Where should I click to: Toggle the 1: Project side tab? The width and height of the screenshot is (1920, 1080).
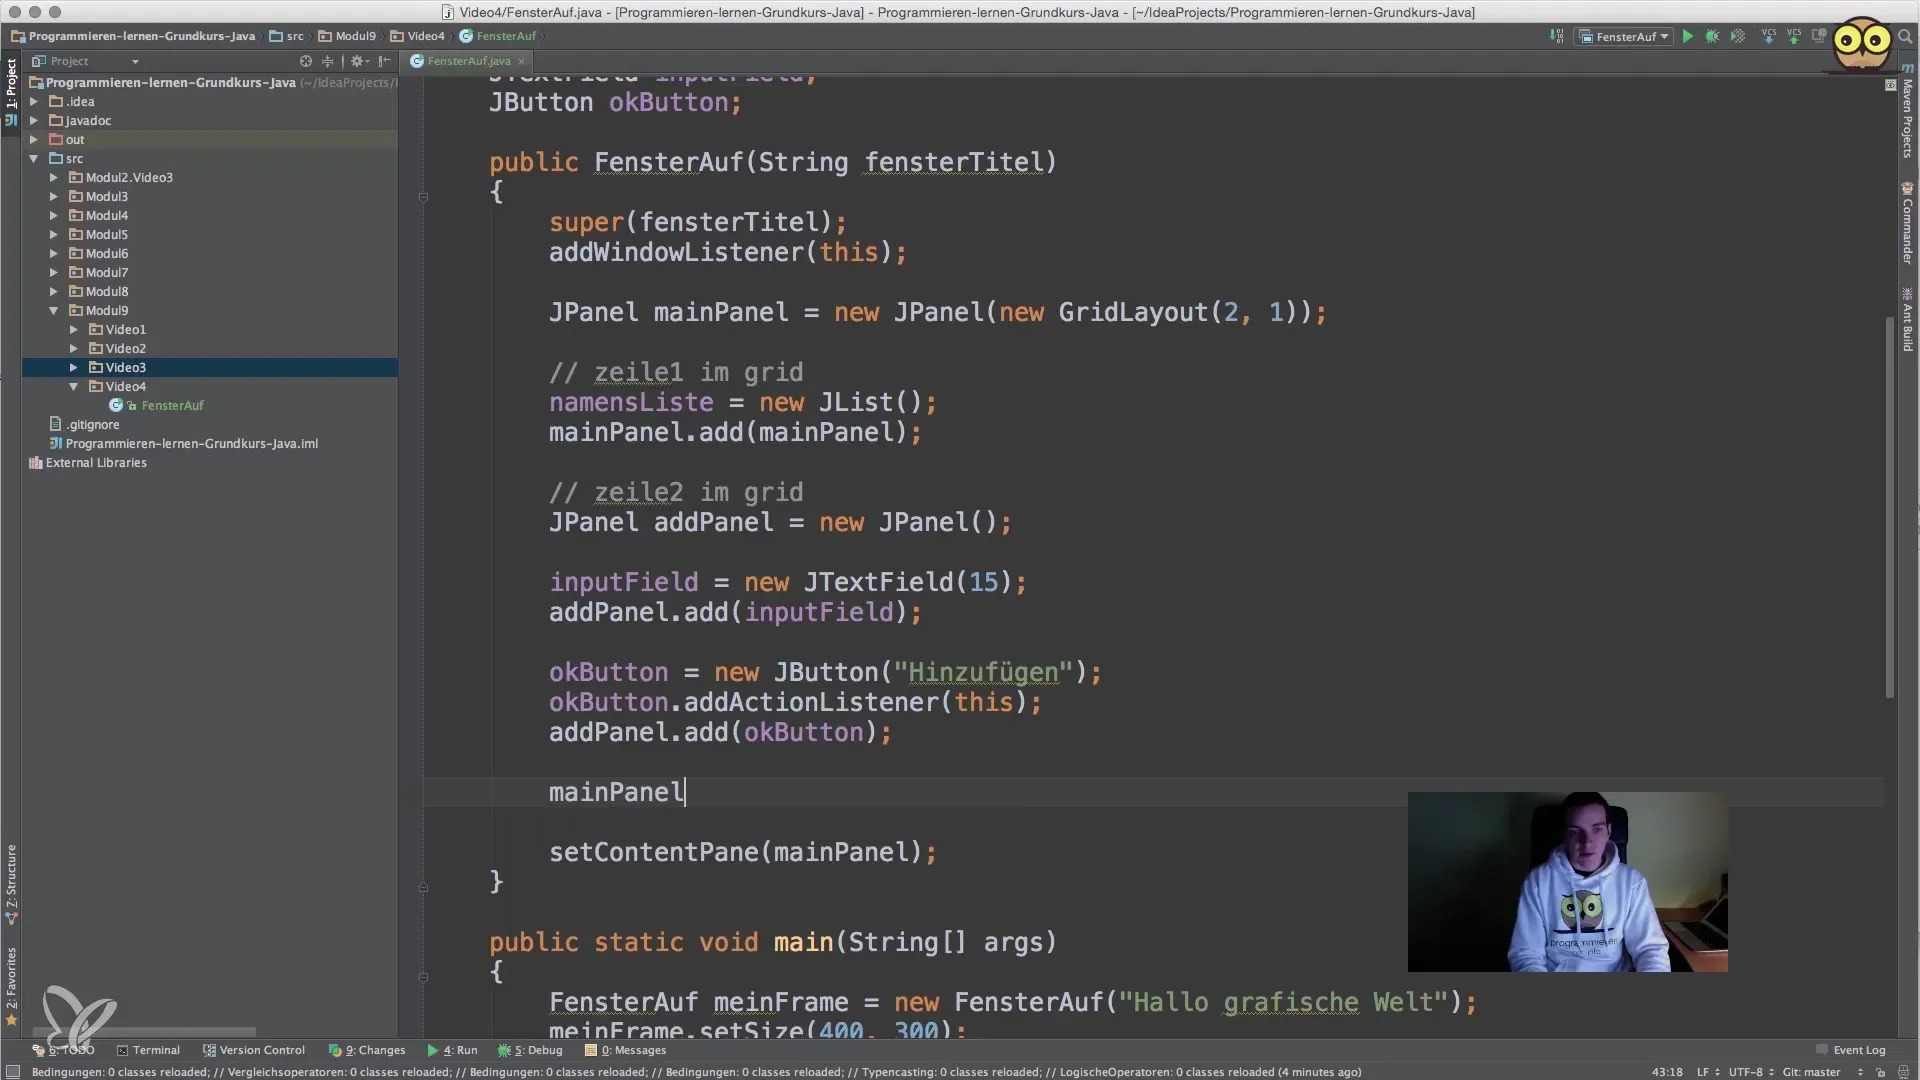(11, 91)
